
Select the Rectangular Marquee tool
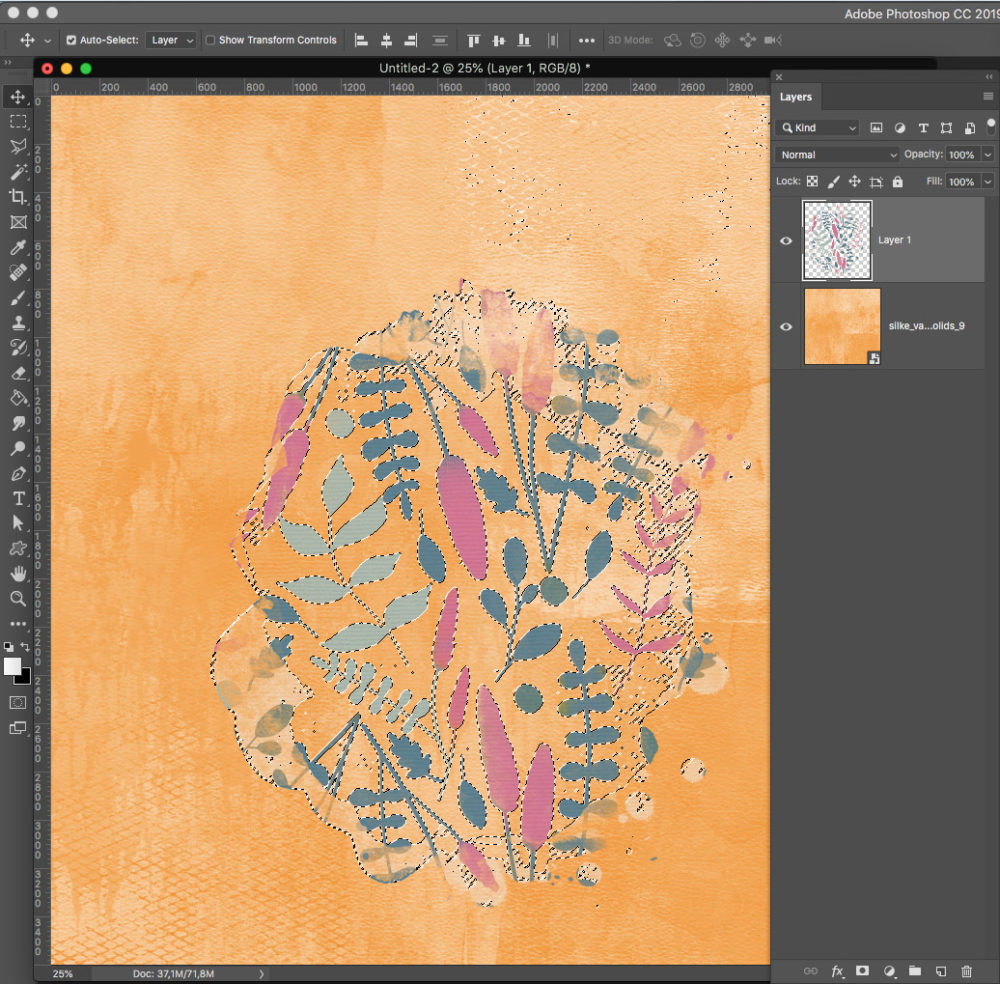18,122
